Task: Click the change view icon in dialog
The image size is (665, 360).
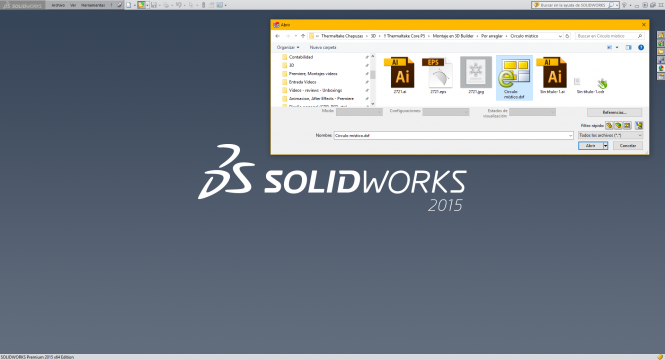Action: tap(609, 47)
